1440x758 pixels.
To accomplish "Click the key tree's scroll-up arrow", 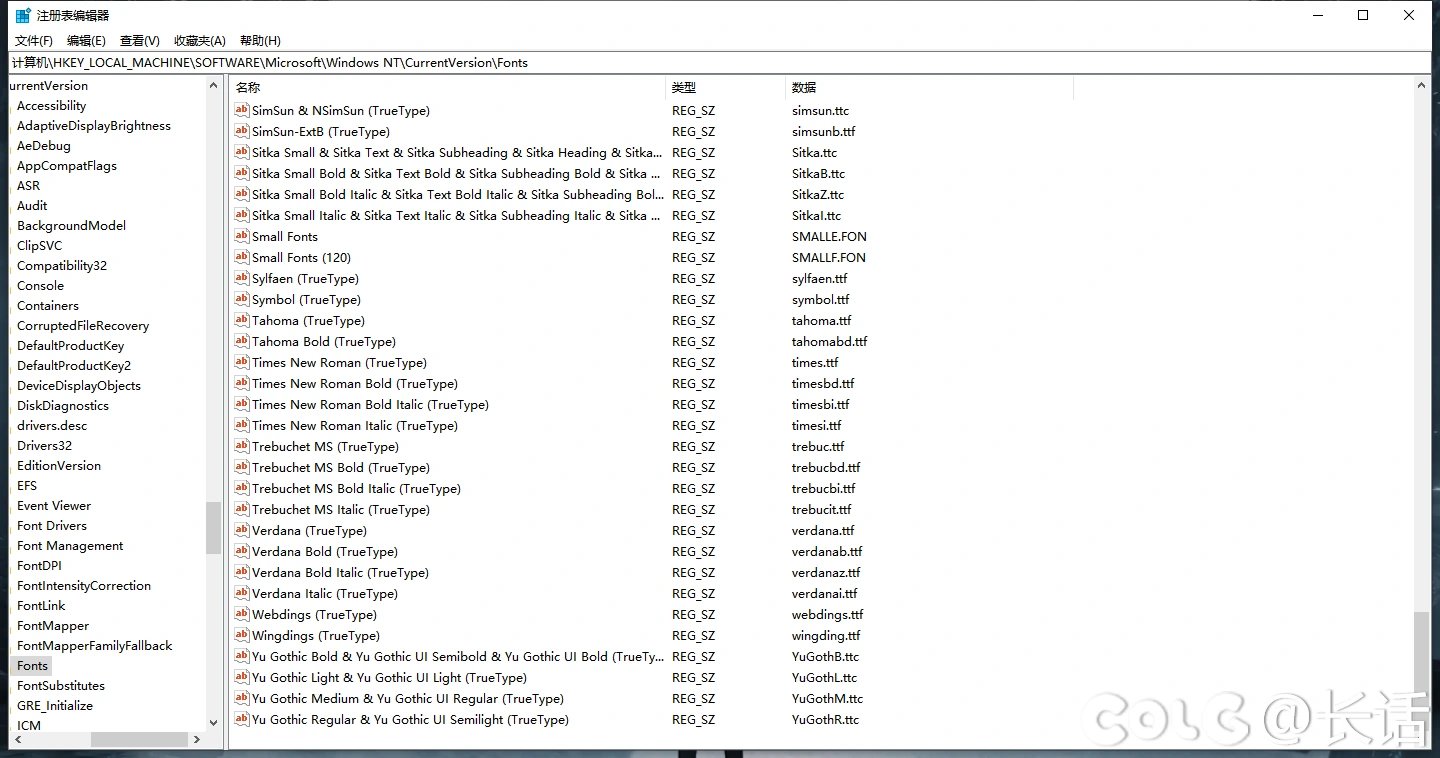I will pyautogui.click(x=213, y=86).
